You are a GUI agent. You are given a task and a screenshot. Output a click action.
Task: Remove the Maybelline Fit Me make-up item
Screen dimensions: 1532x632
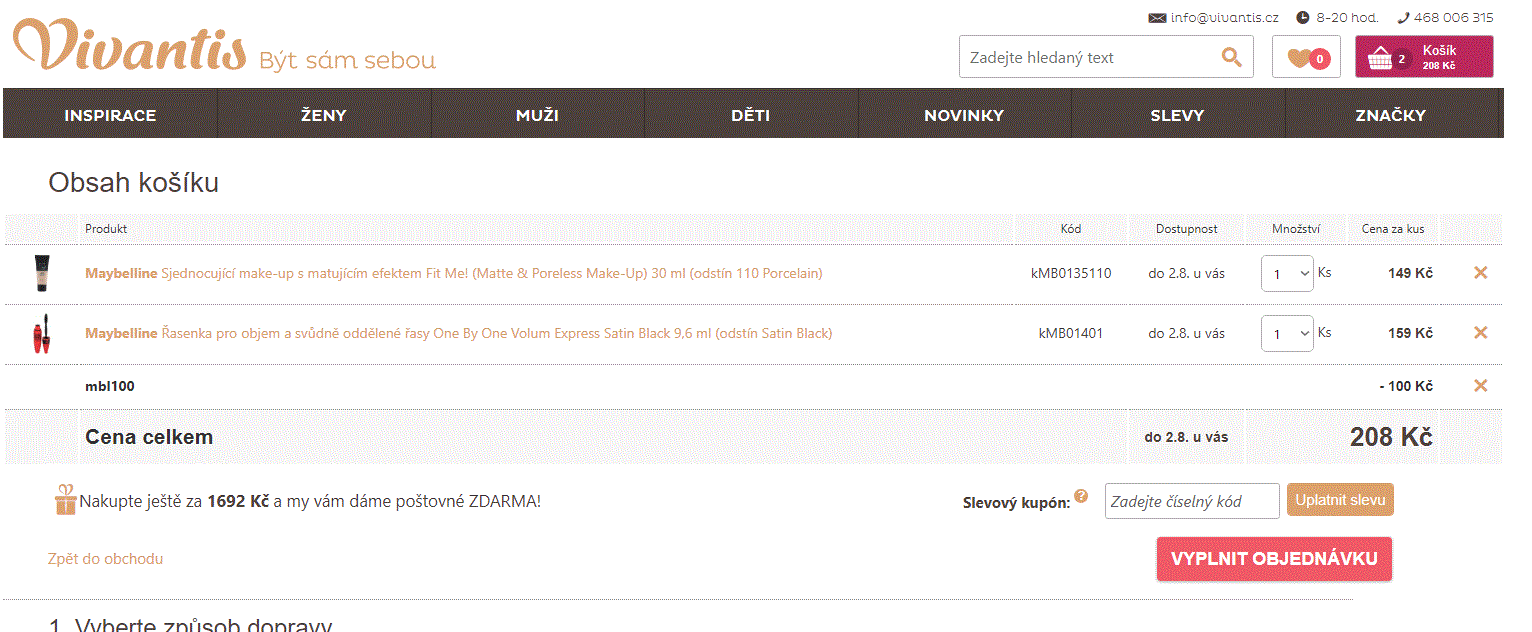point(1481,272)
